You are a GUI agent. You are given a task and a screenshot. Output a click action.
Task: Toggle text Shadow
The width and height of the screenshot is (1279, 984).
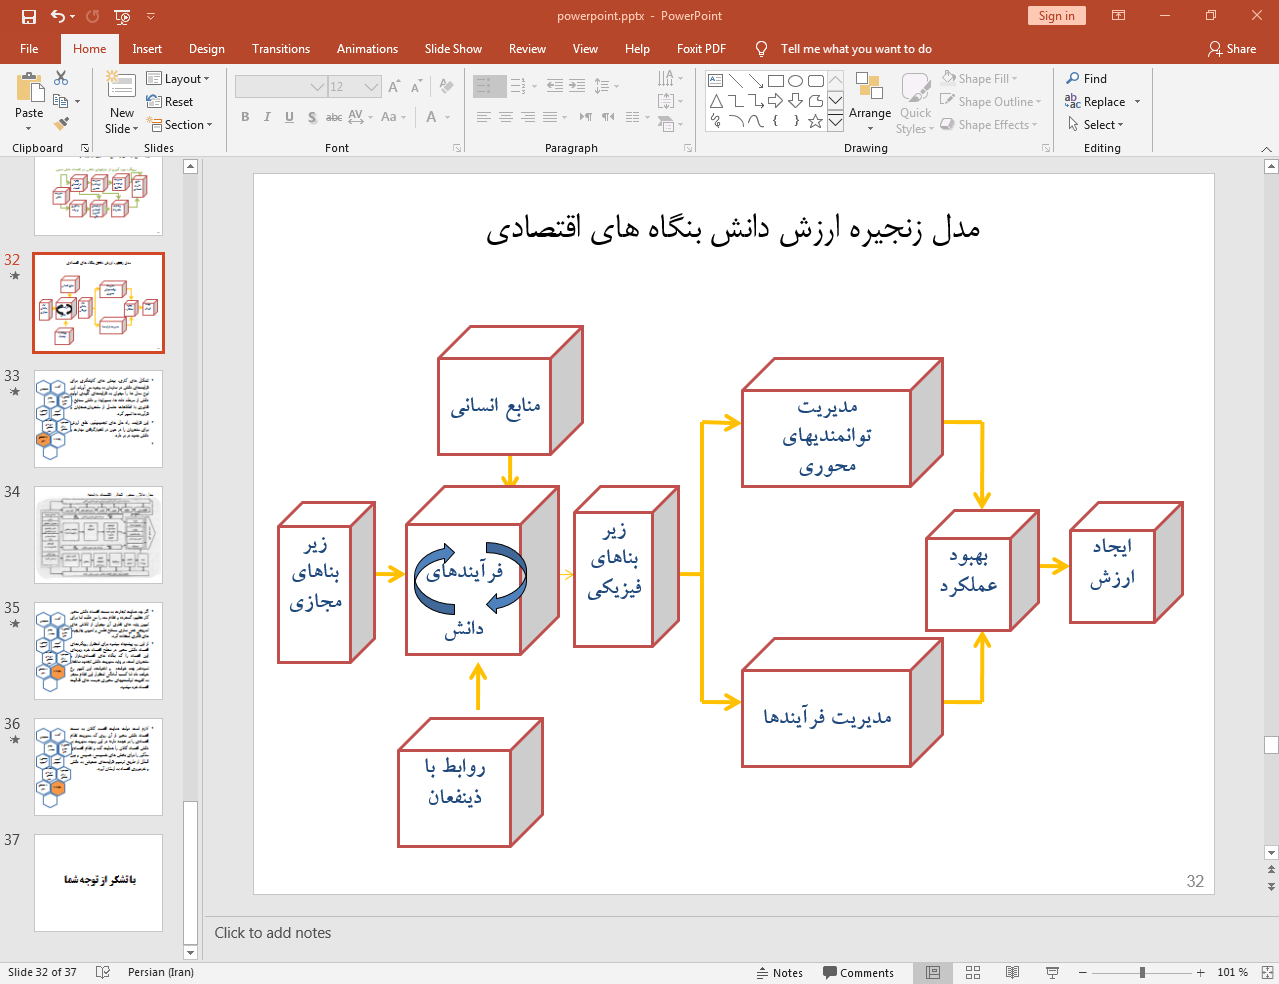click(x=312, y=117)
